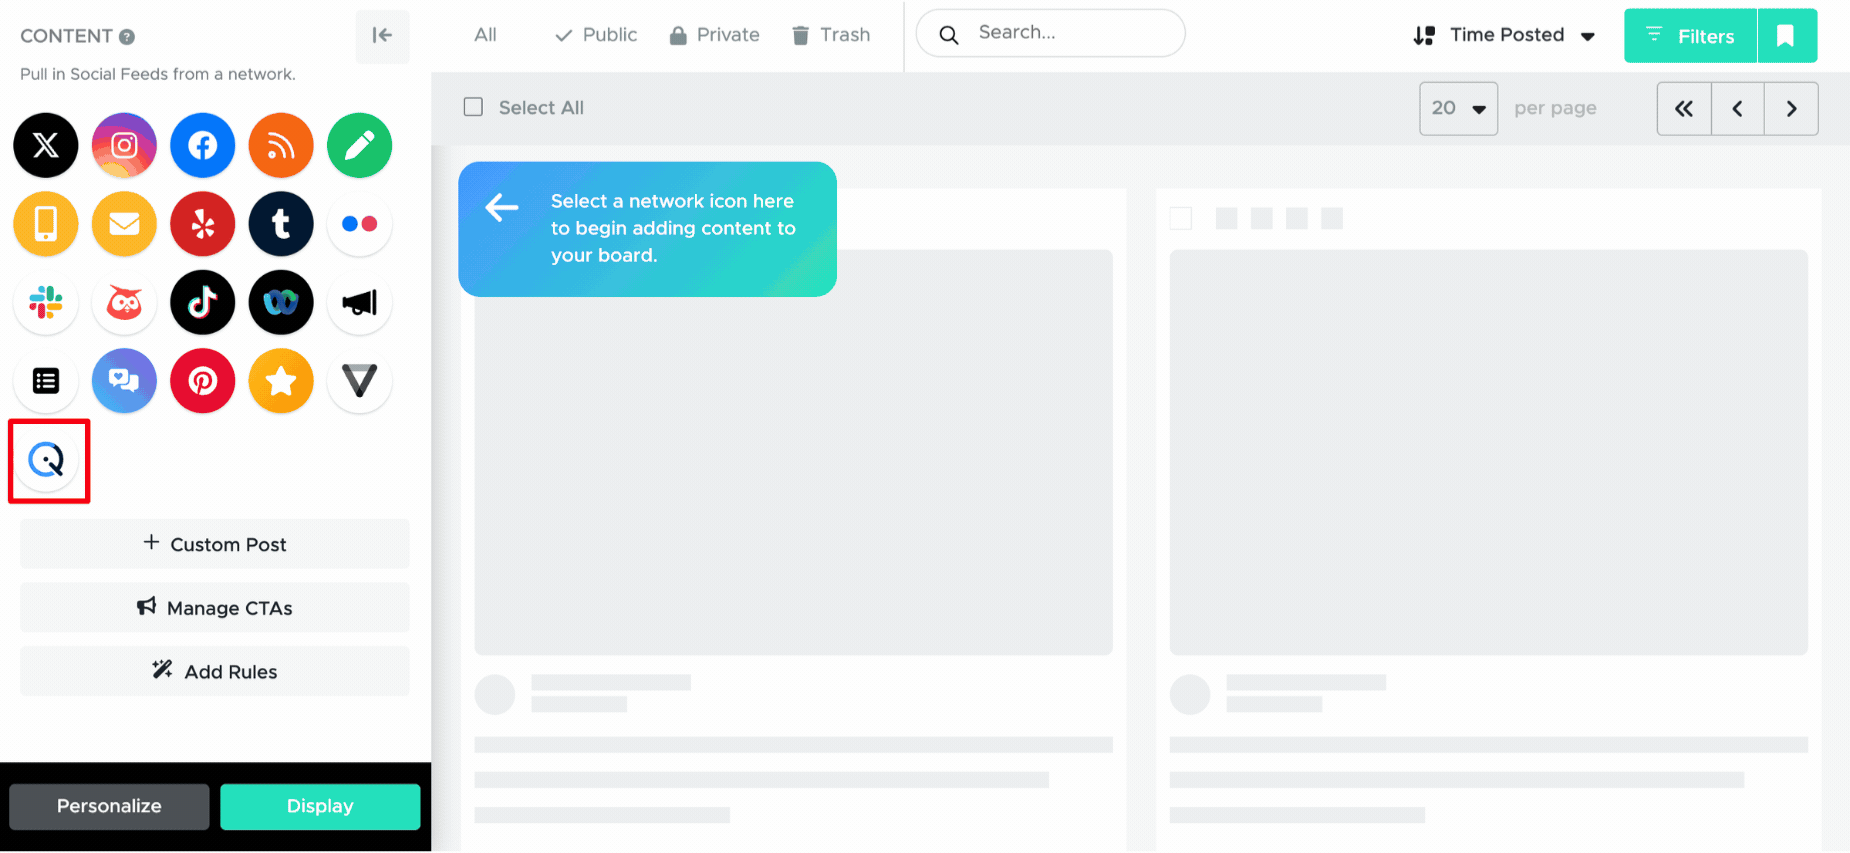This screenshot has height=853, width=1850.
Task: Select the Webex network icon
Action: click(x=281, y=302)
